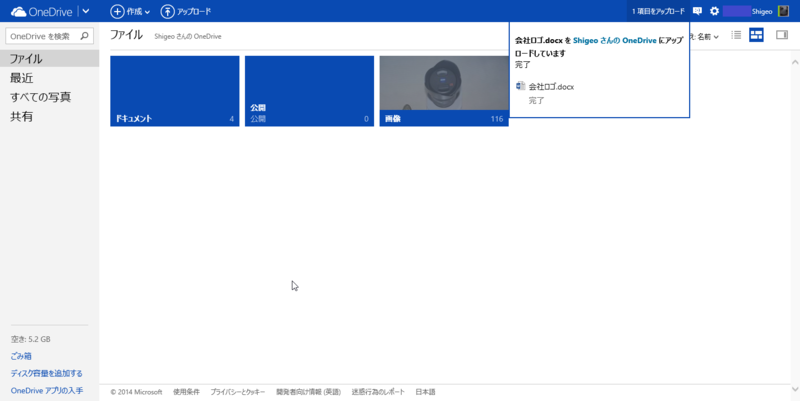
Task: Open 開発者向け情報 (英語) footer link
Action: click(308, 392)
